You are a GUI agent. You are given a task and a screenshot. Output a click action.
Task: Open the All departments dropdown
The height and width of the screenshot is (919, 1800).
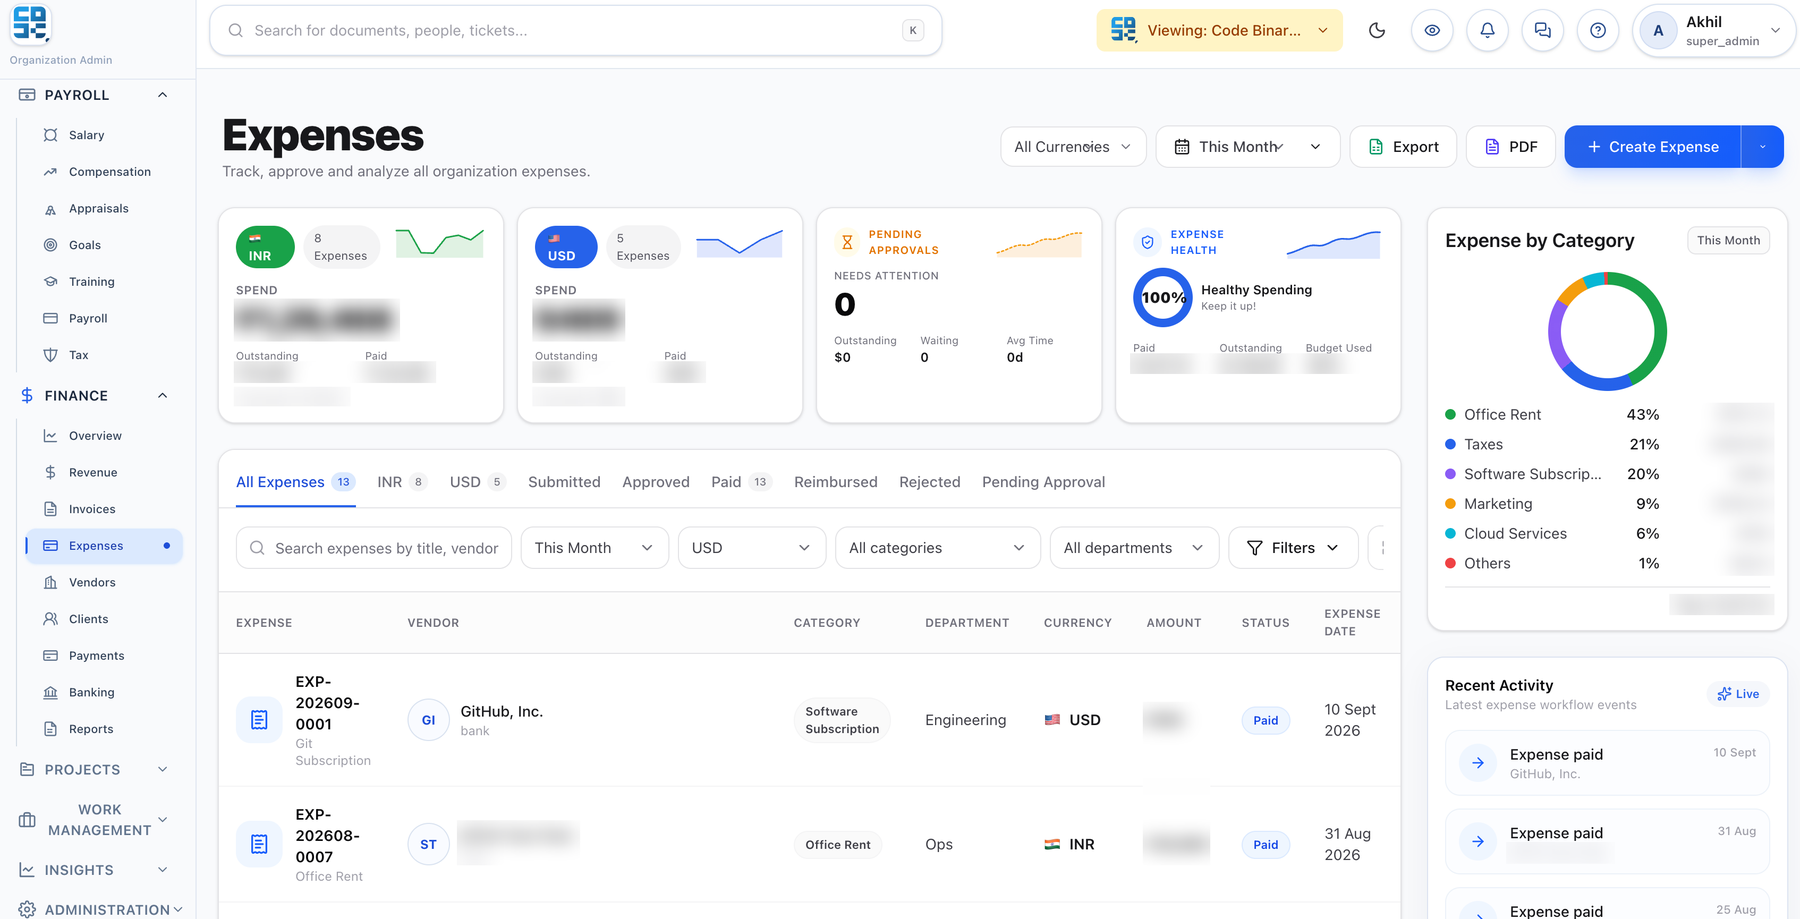click(x=1134, y=548)
